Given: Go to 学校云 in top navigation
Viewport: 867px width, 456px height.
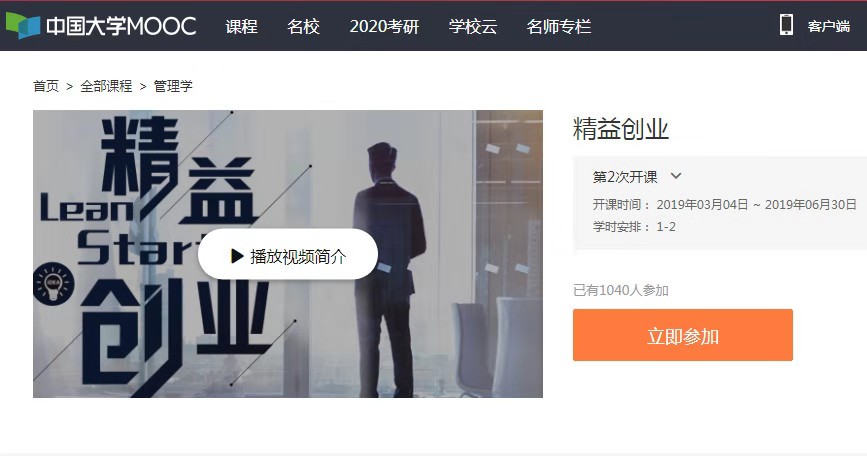Looking at the screenshot, I should point(473,27).
